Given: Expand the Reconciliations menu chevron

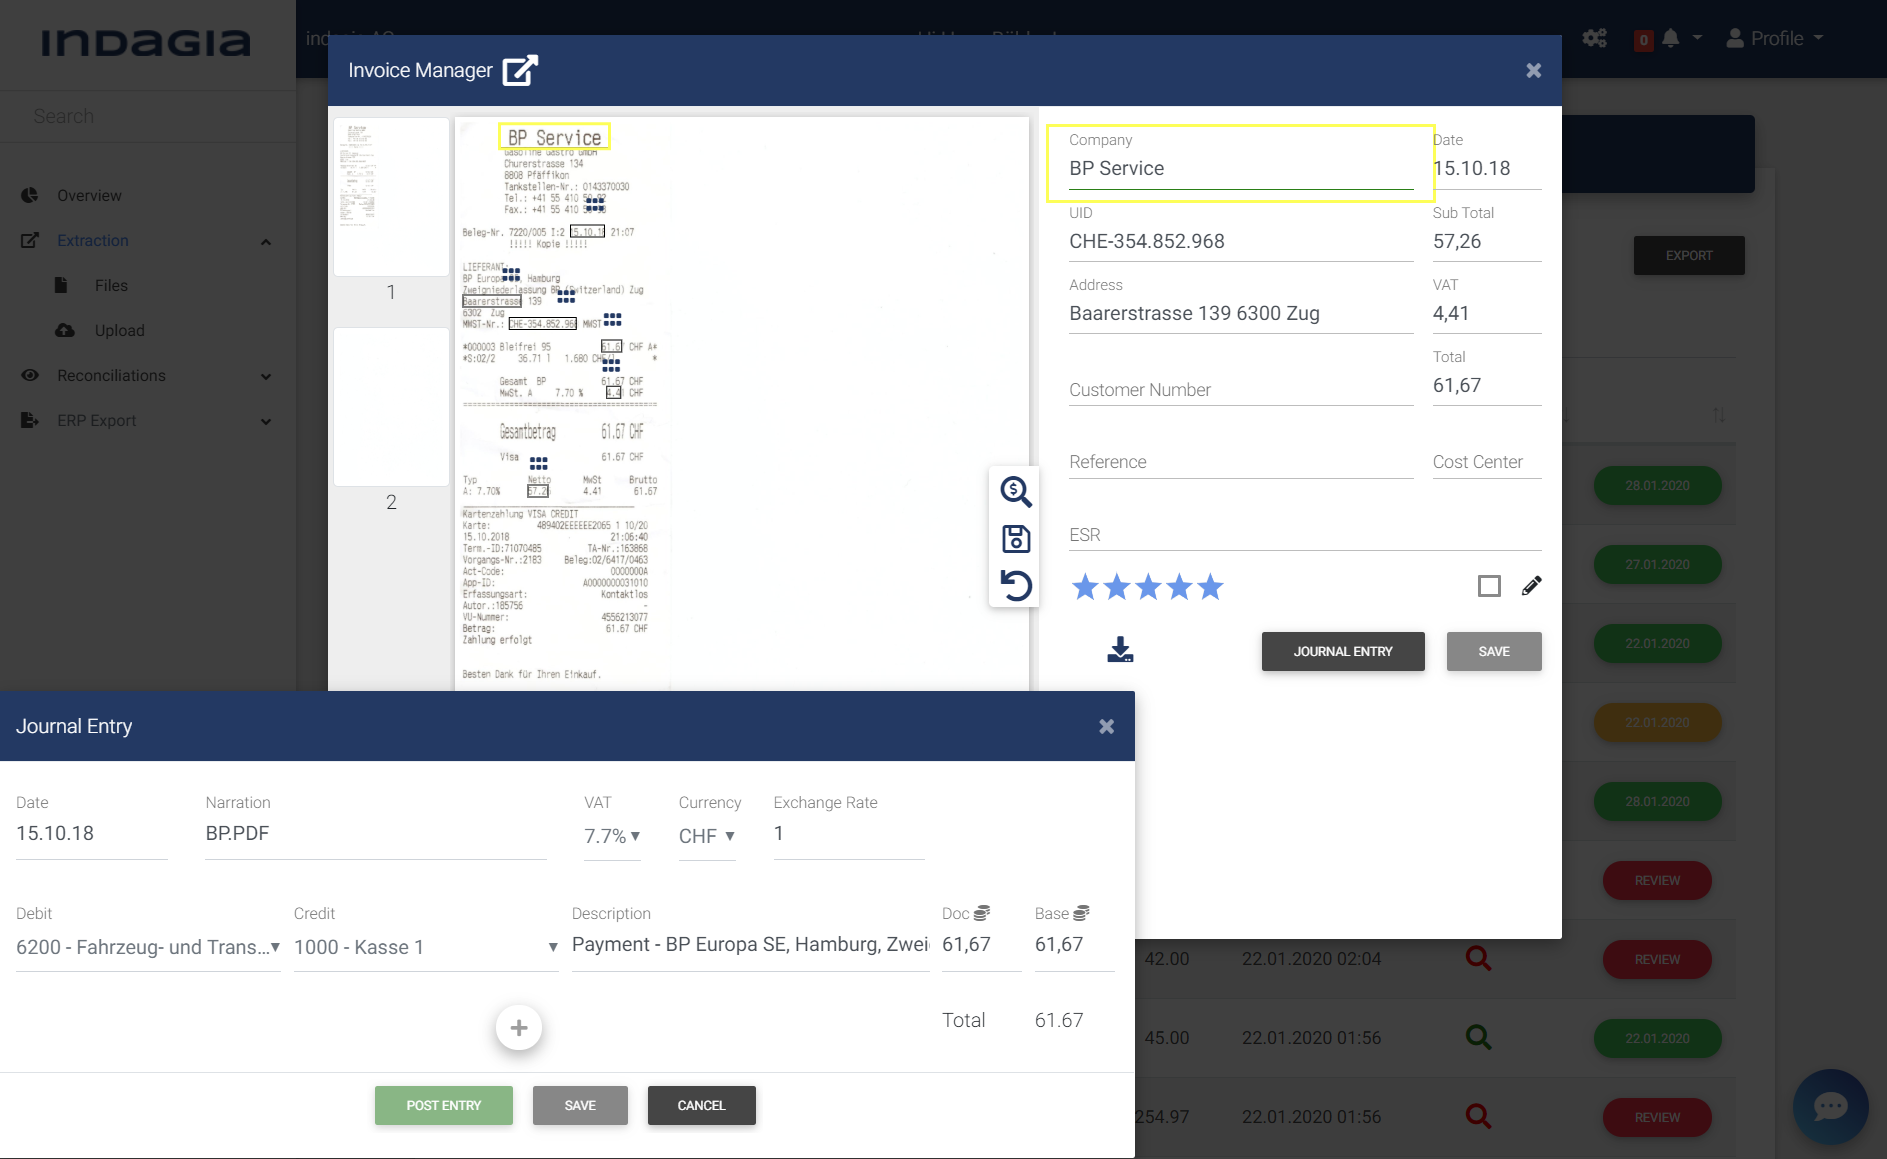Looking at the screenshot, I should tap(266, 376).
